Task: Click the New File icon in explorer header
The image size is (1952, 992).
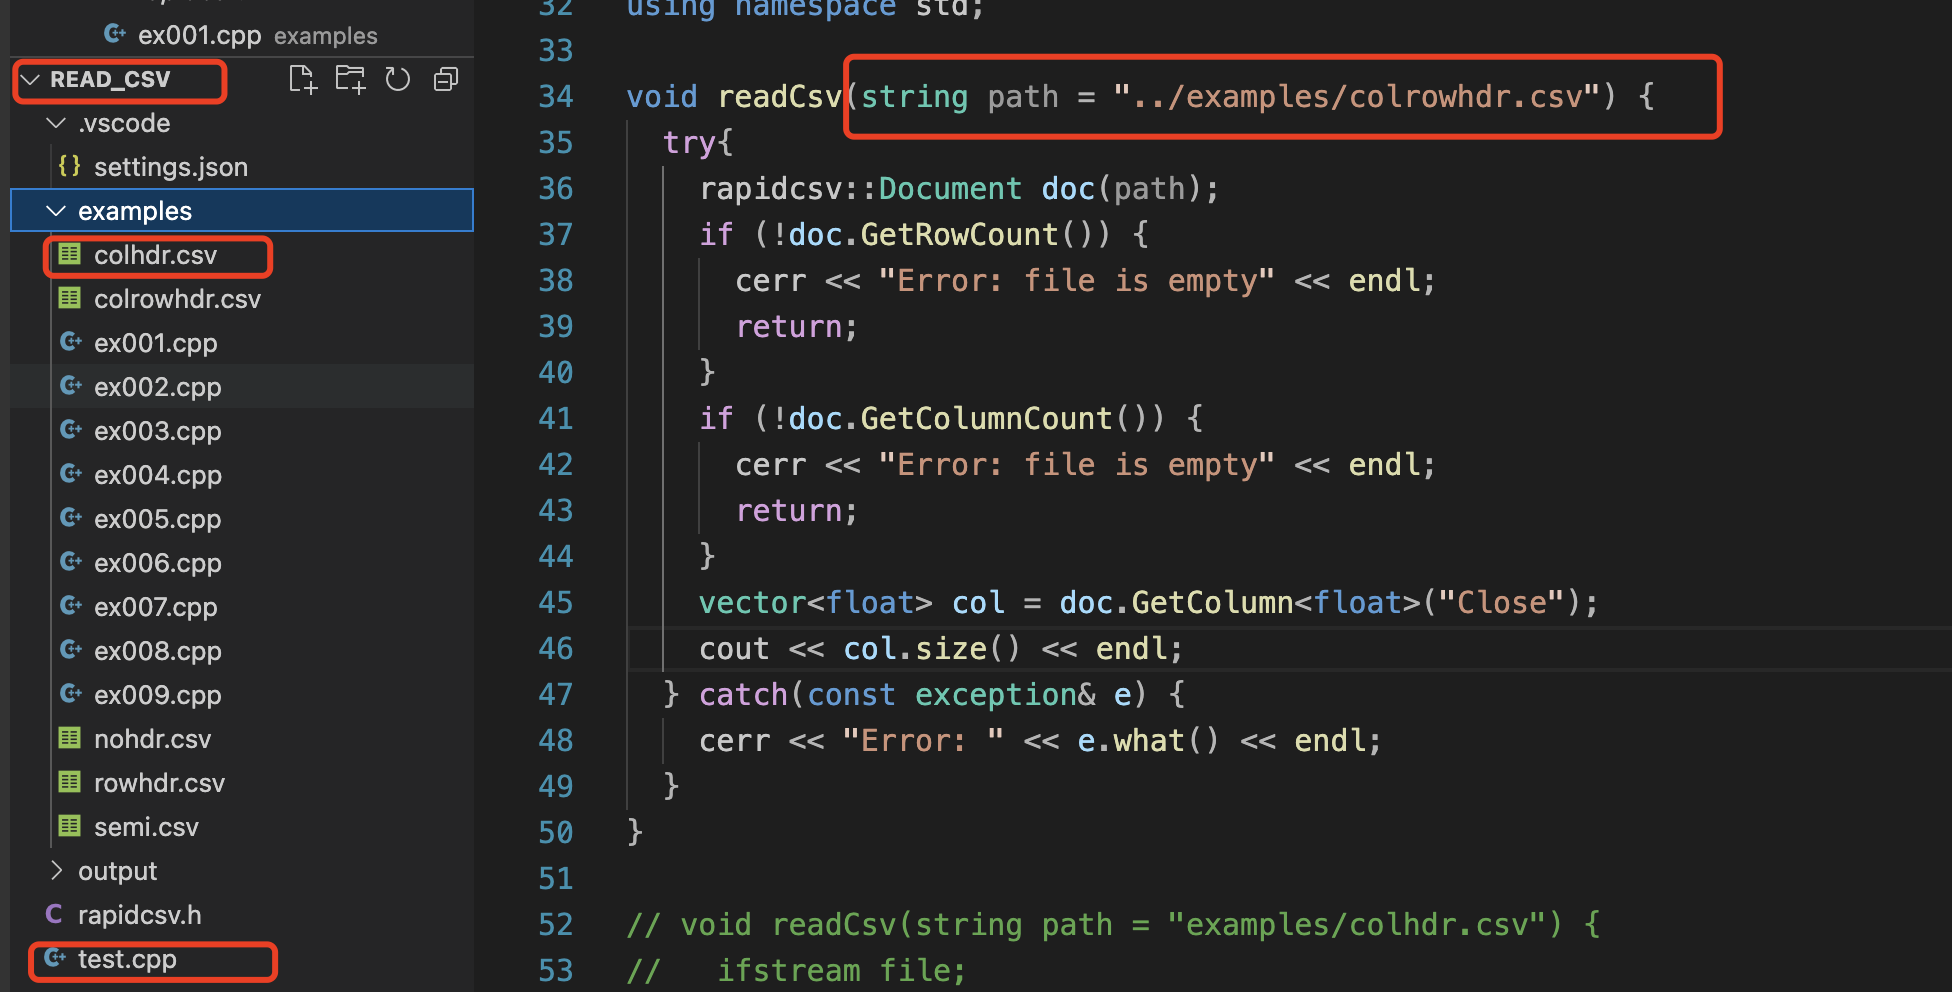Action: point(302,79)
